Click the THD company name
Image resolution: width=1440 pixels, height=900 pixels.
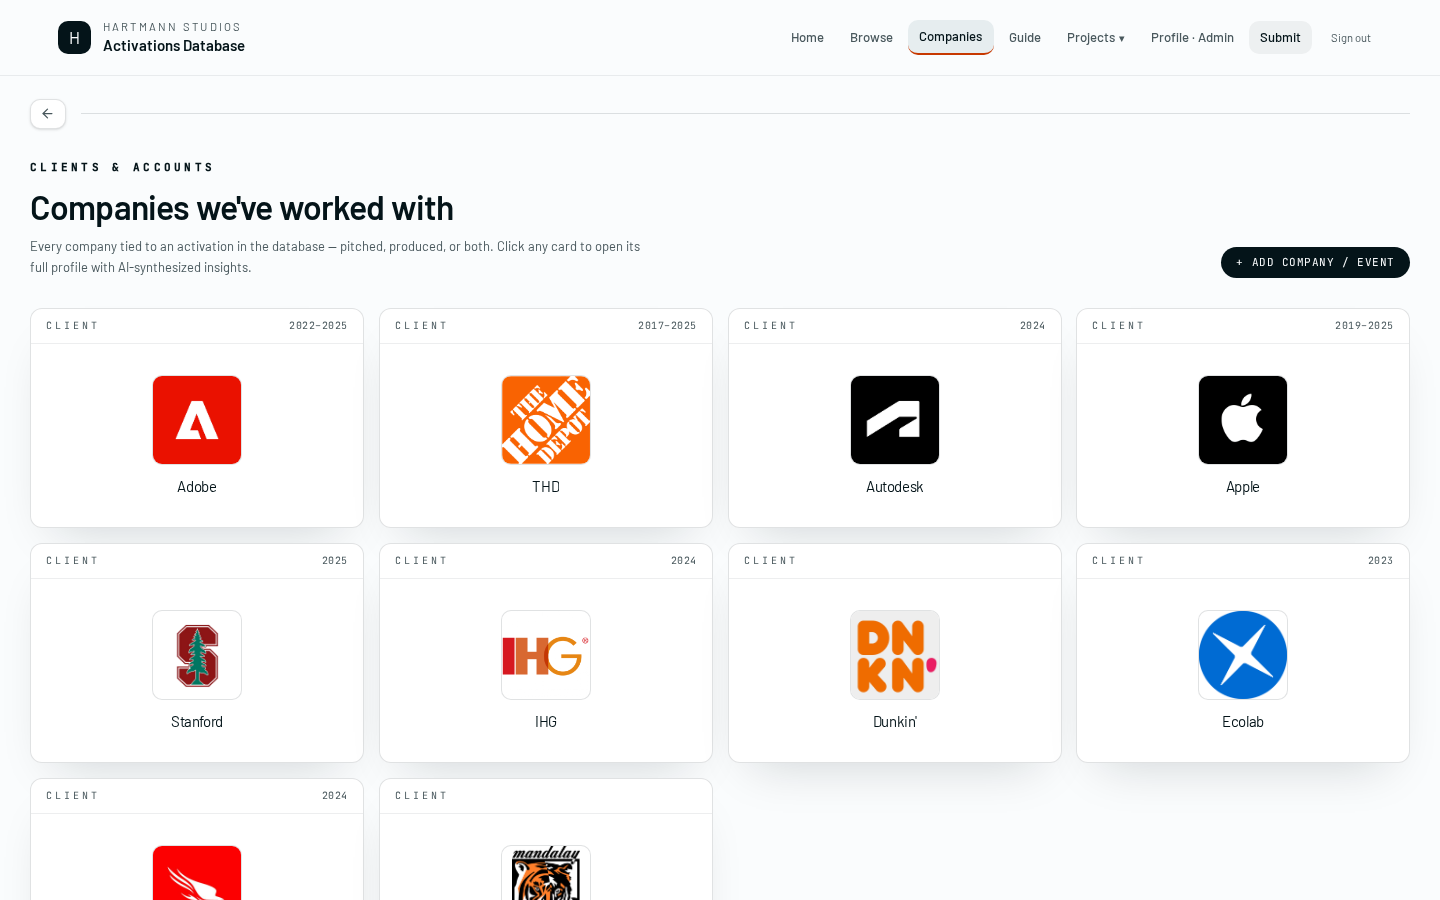546,487
